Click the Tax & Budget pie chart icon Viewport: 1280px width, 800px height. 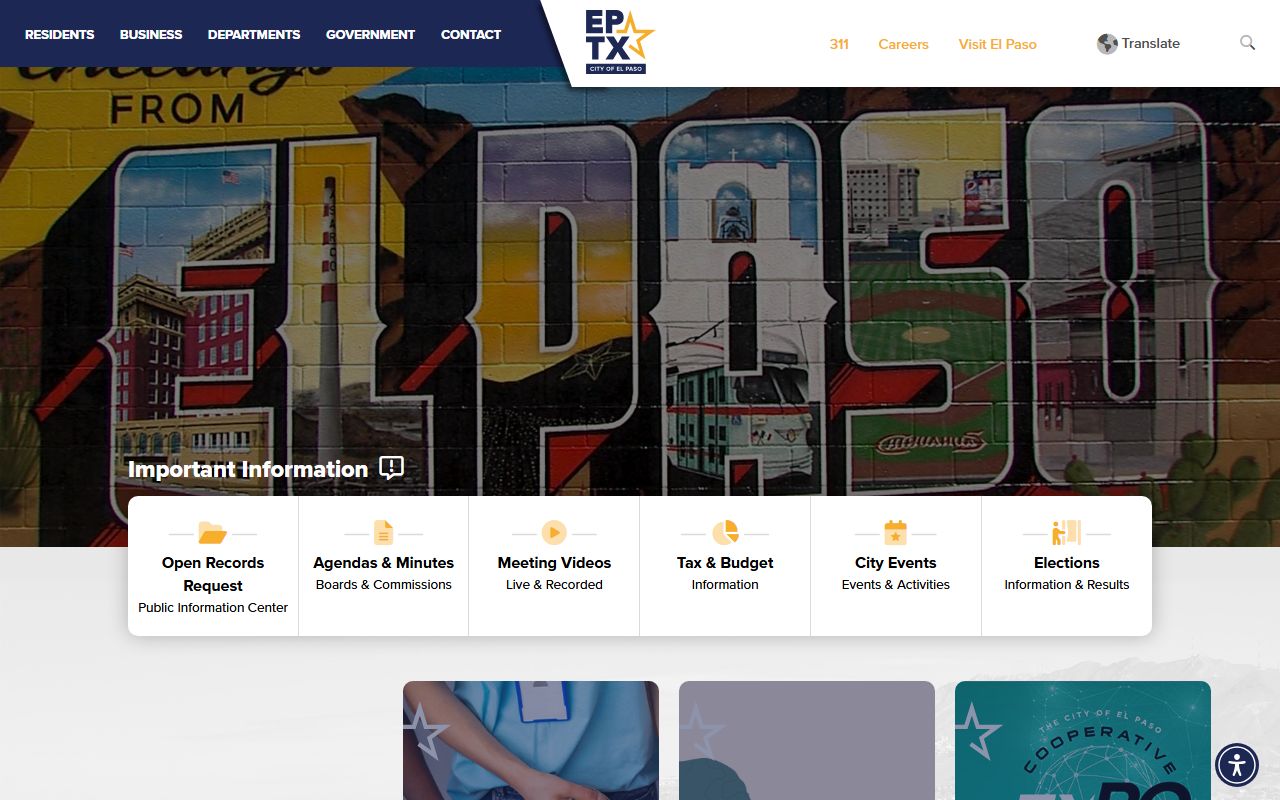point(725,533)
